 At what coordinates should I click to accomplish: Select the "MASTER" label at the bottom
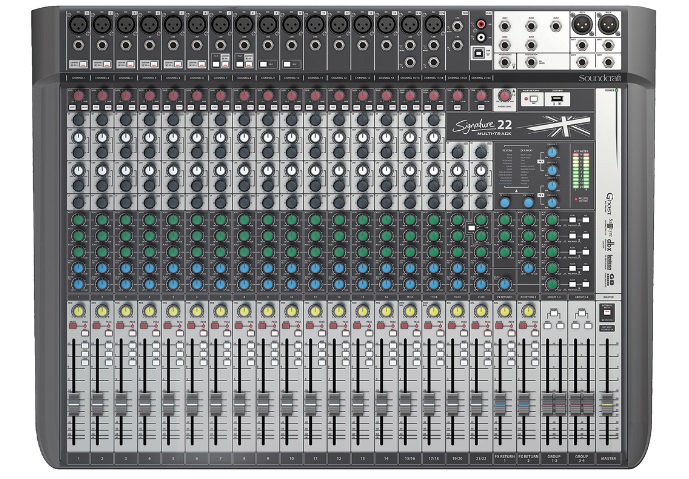[606, 458]
